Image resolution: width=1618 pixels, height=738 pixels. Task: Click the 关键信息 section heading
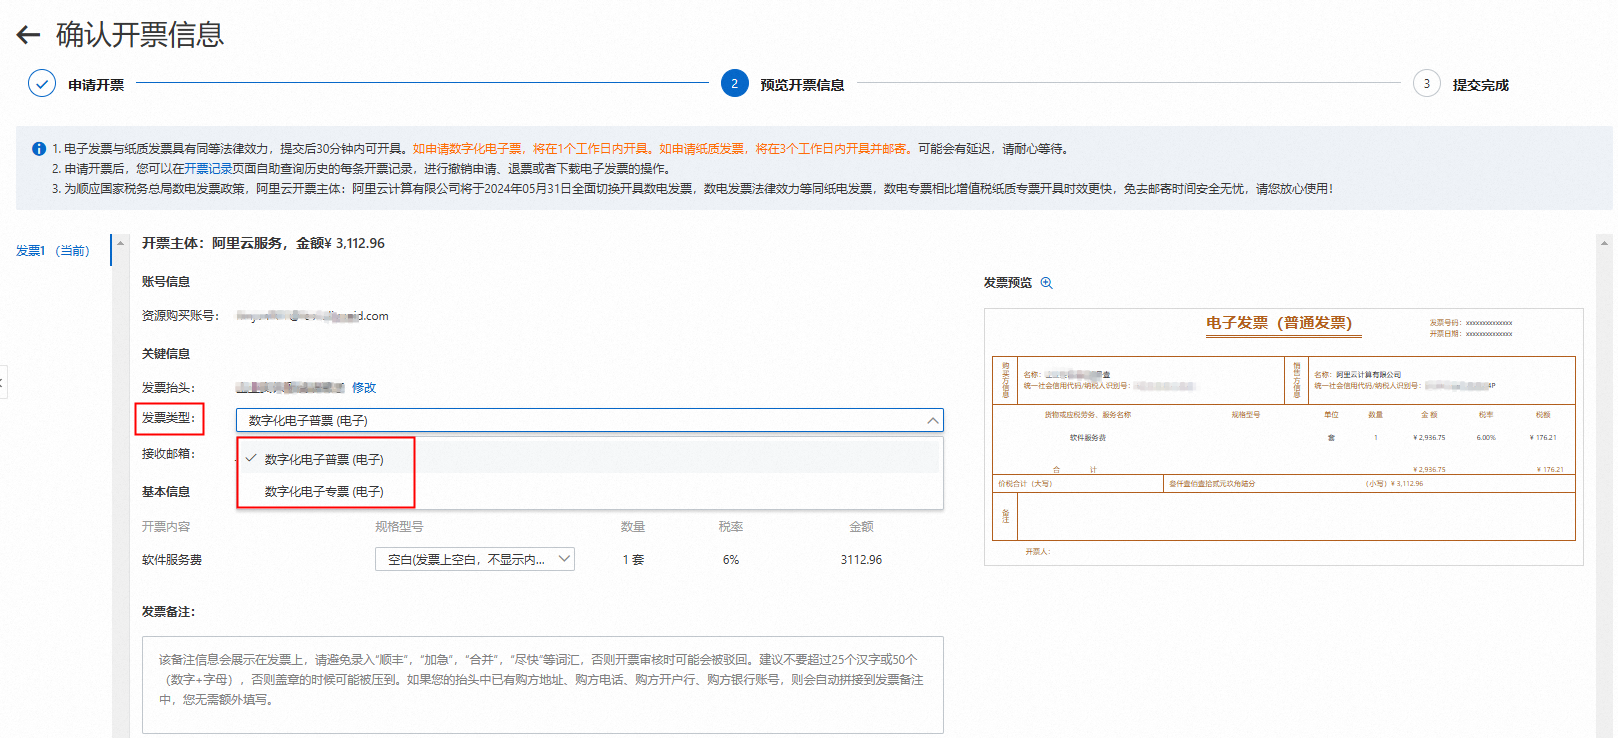[x=166, y=354]
